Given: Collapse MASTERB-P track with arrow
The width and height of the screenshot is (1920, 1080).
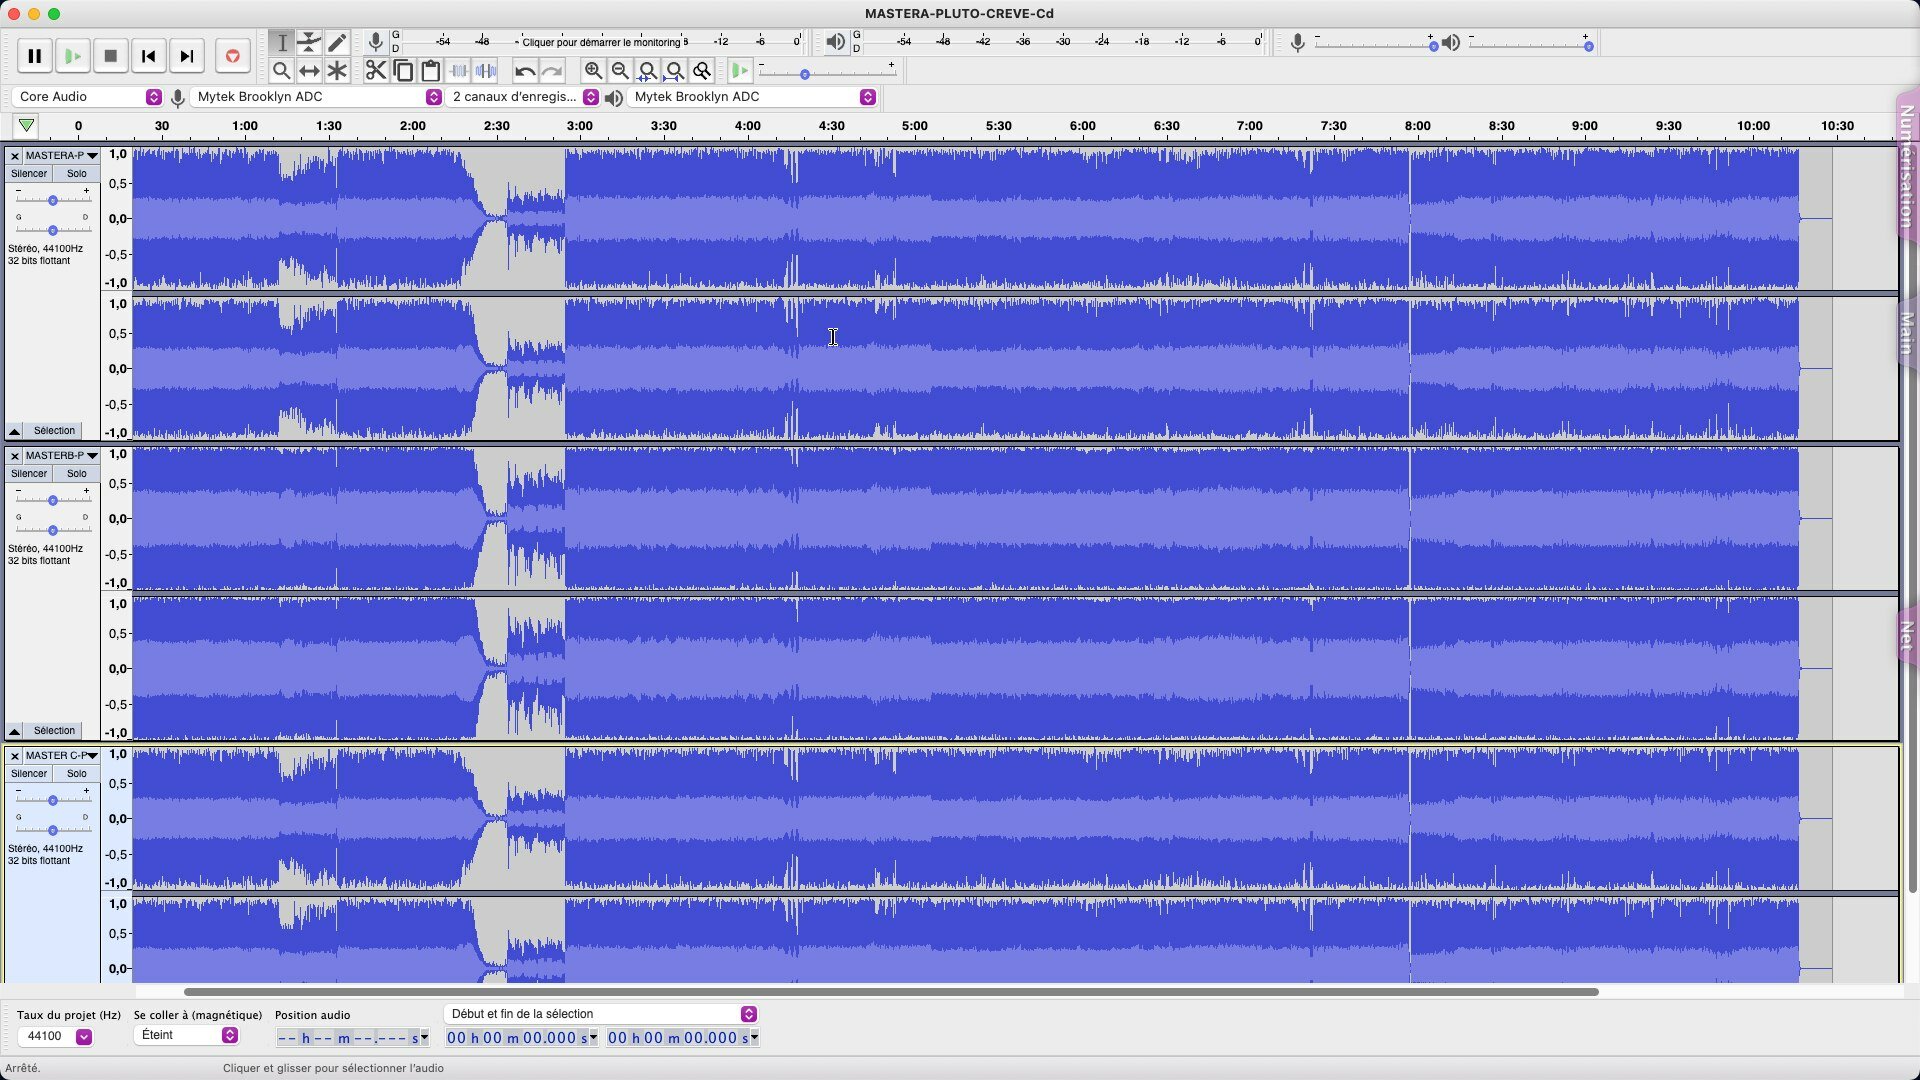Looking at the screenshot, I should click(14, 731).
